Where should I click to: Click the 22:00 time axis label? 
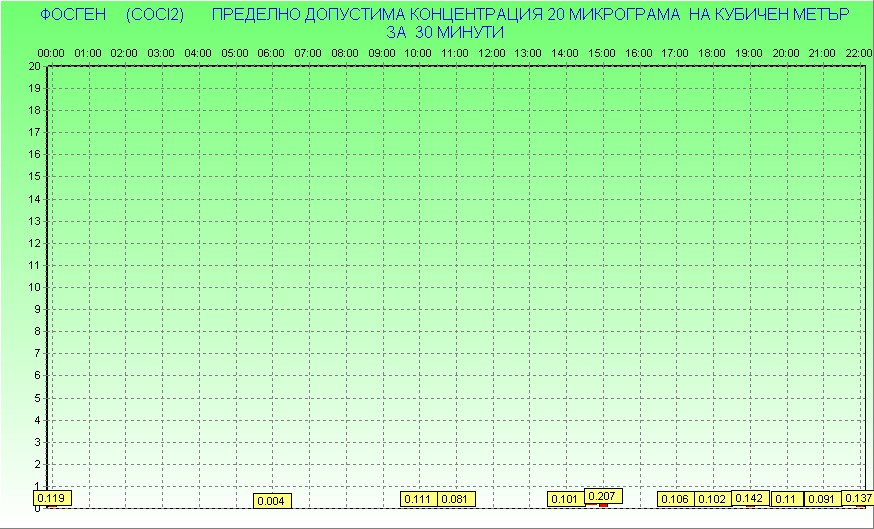(858, 52)
